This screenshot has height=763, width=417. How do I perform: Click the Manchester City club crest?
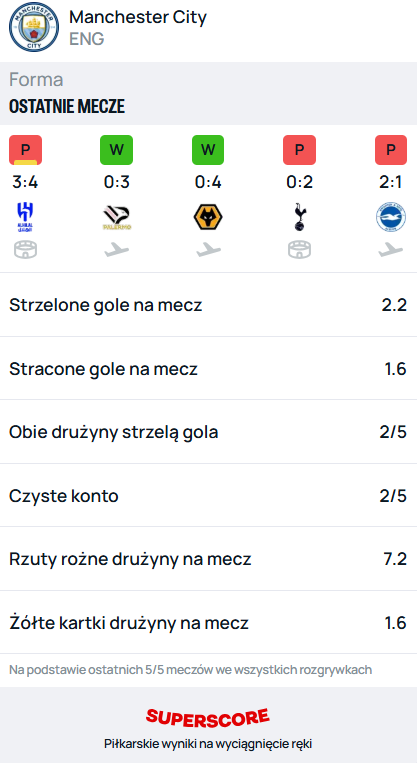click(34, 27)
